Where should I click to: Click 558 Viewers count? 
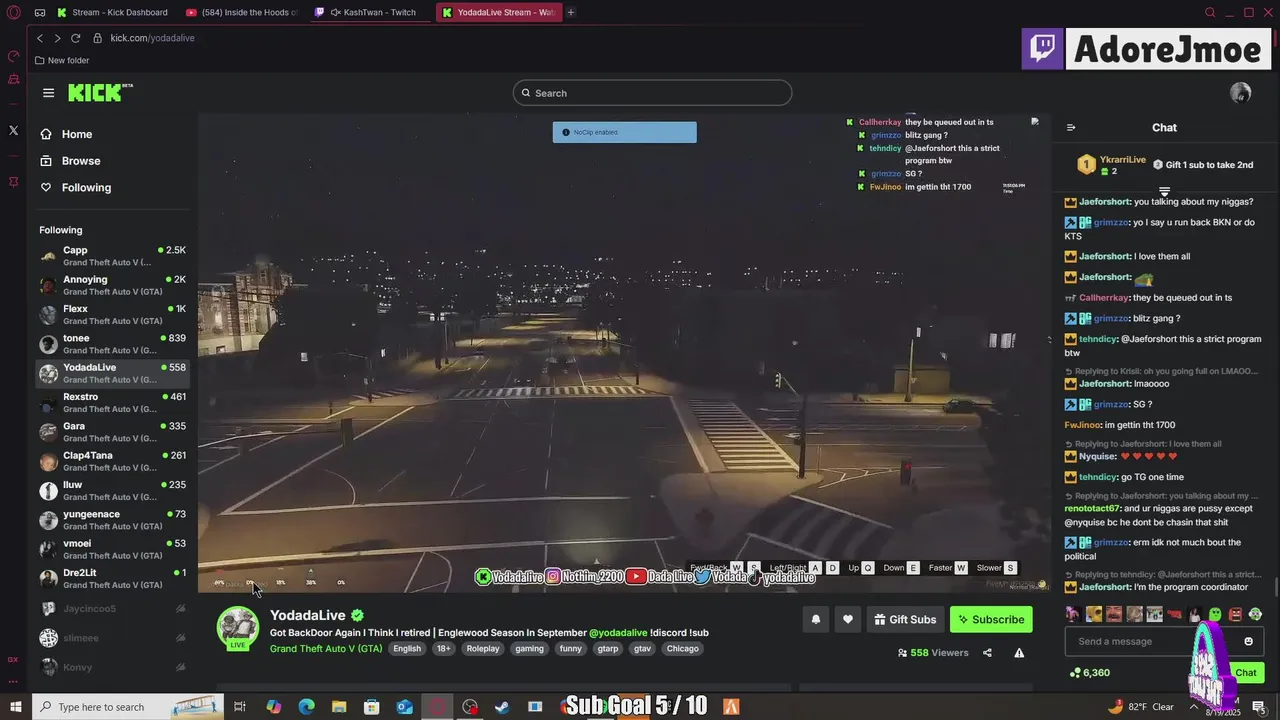click(933, 653)
